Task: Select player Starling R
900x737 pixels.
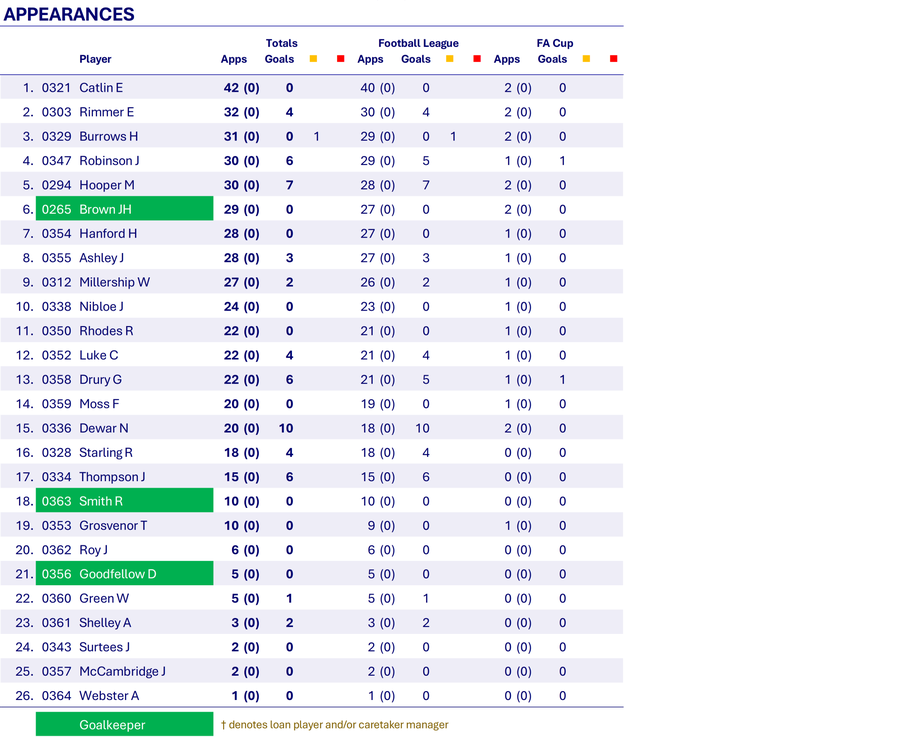Action: [x=106, y=452]
